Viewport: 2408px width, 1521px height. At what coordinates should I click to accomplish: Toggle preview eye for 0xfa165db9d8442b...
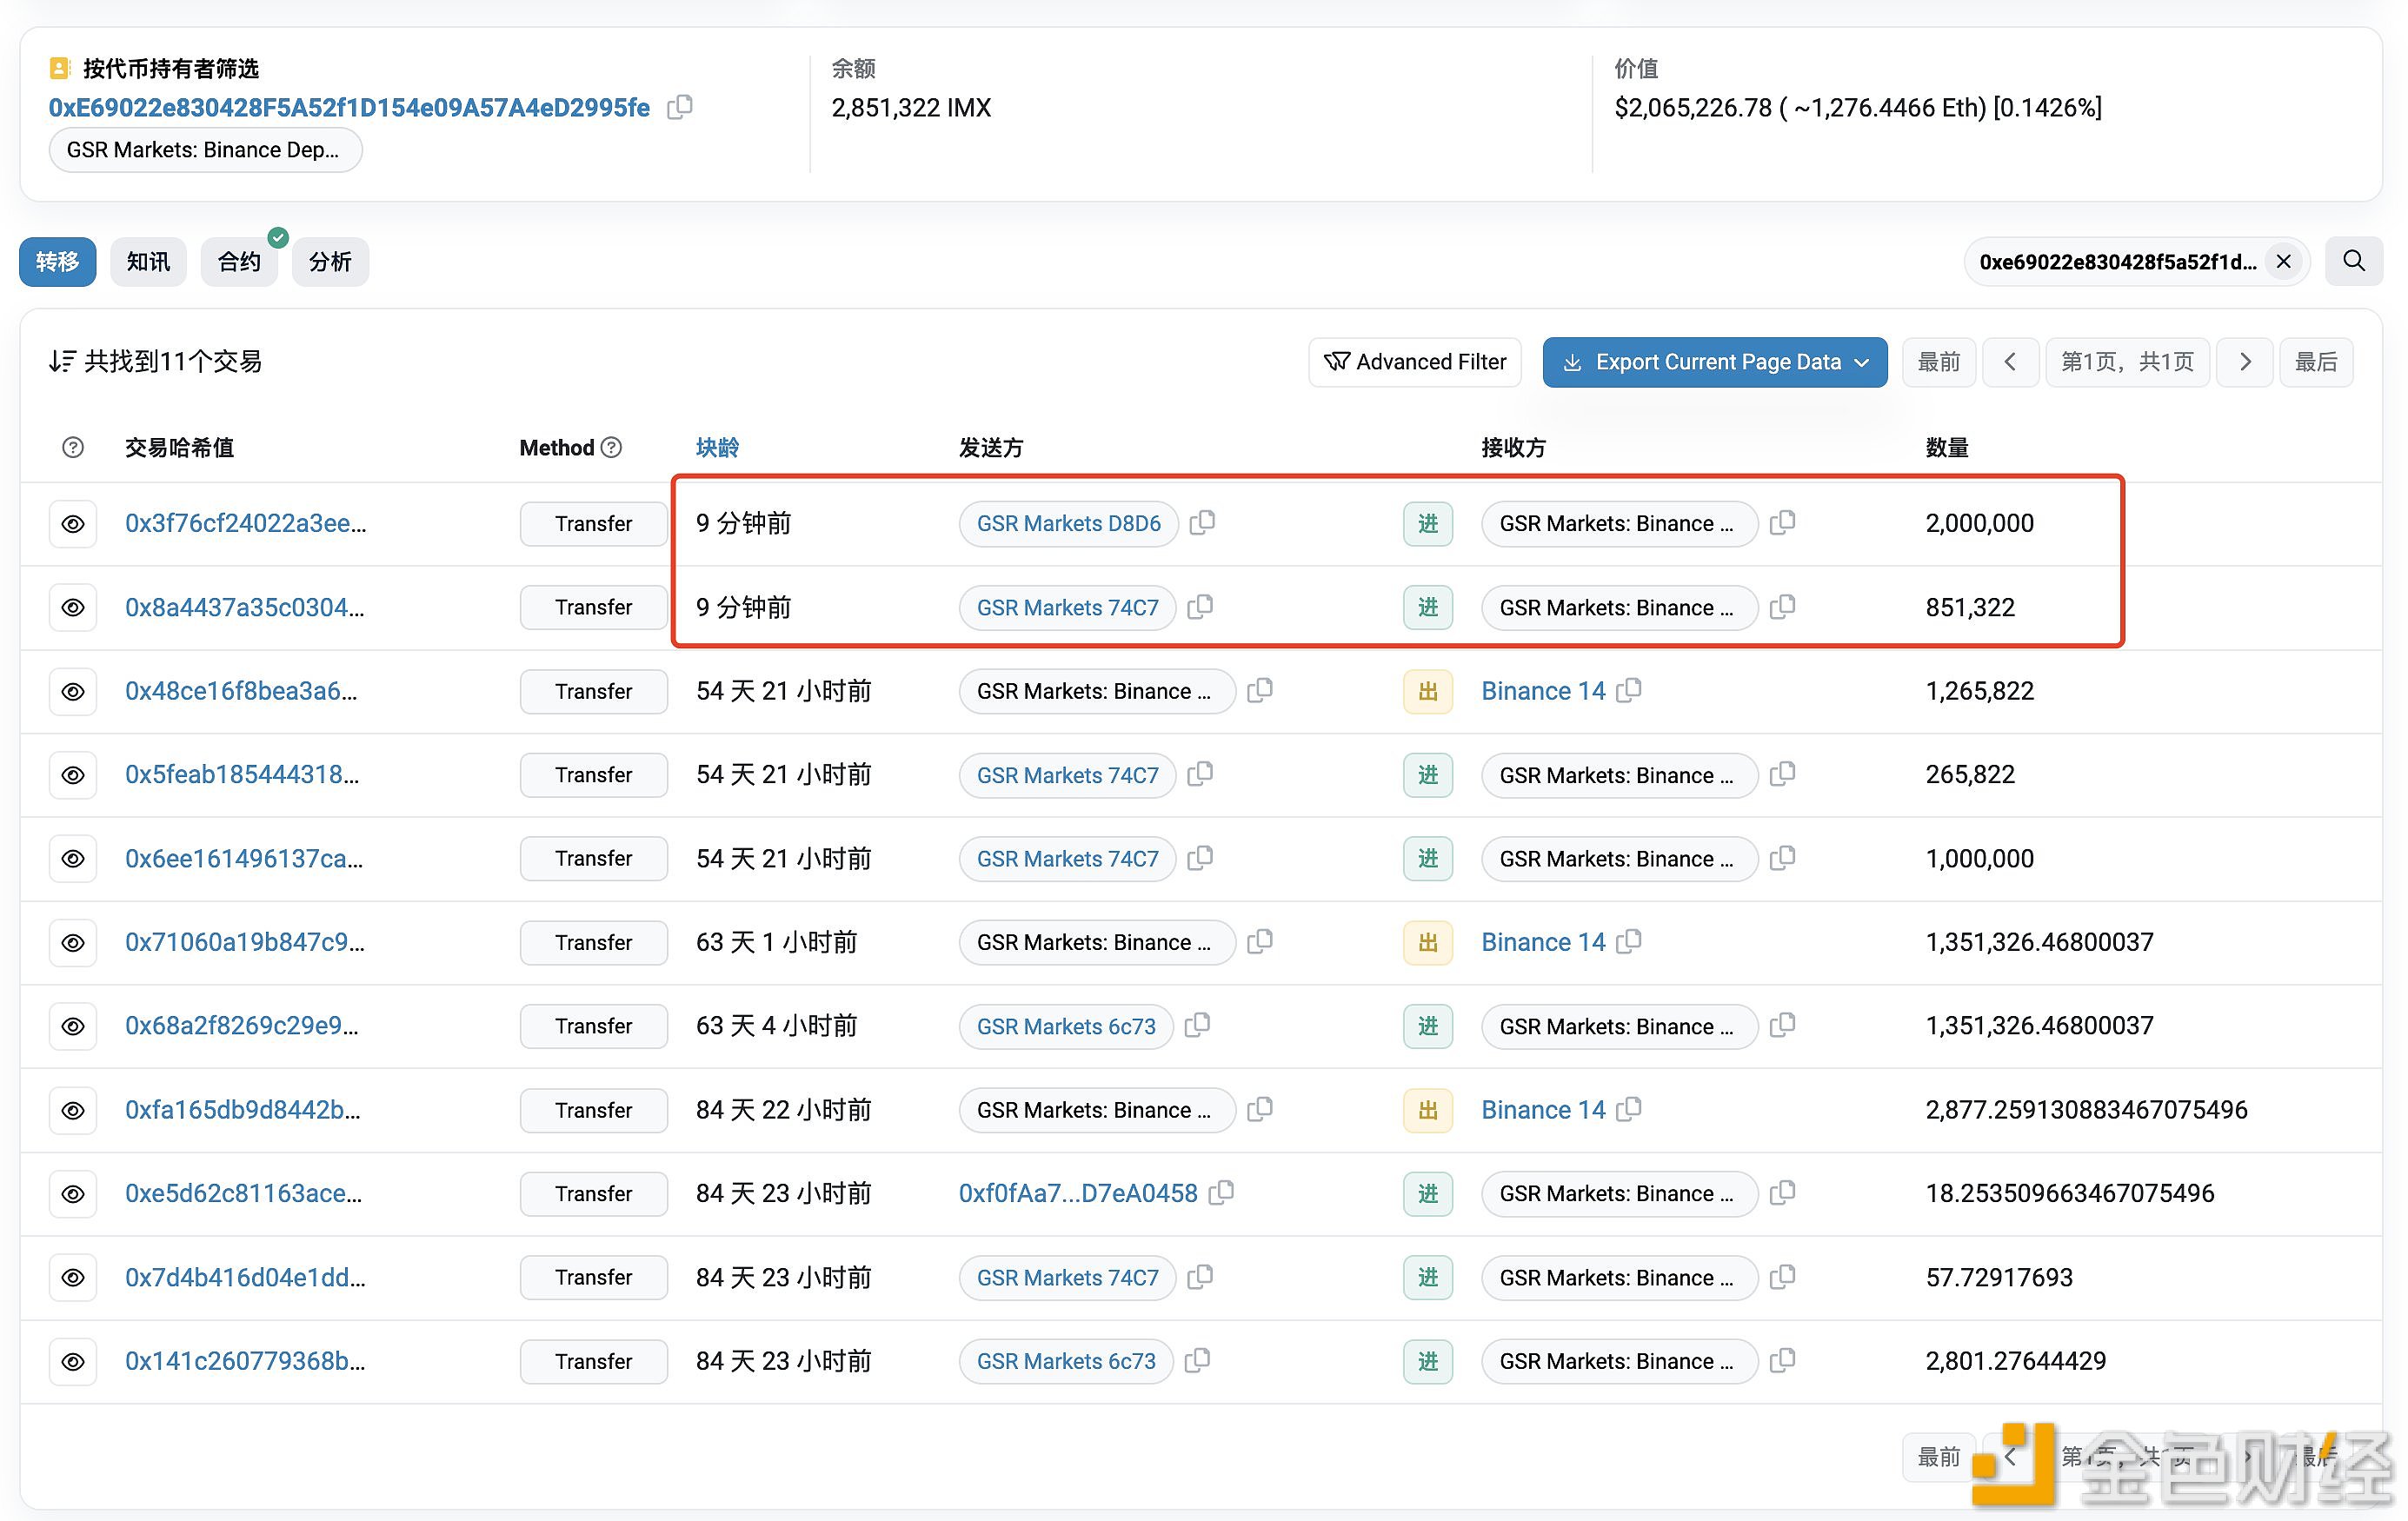pyautogui.click(x=73, y=1110)
